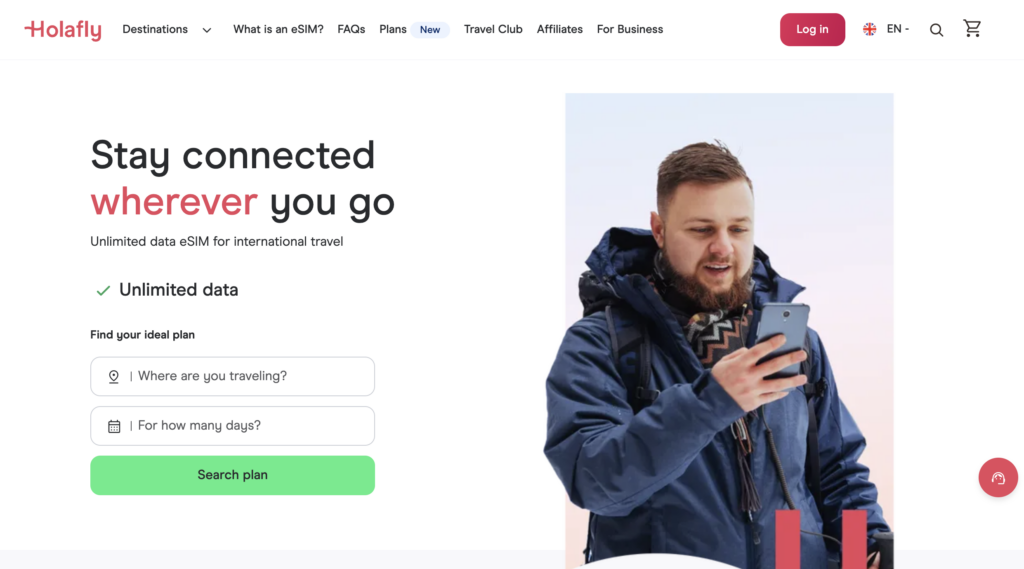Viewport: 1024px width, 569px height.
Task: Open the EN language selector
Action: [x=897, y=29]
